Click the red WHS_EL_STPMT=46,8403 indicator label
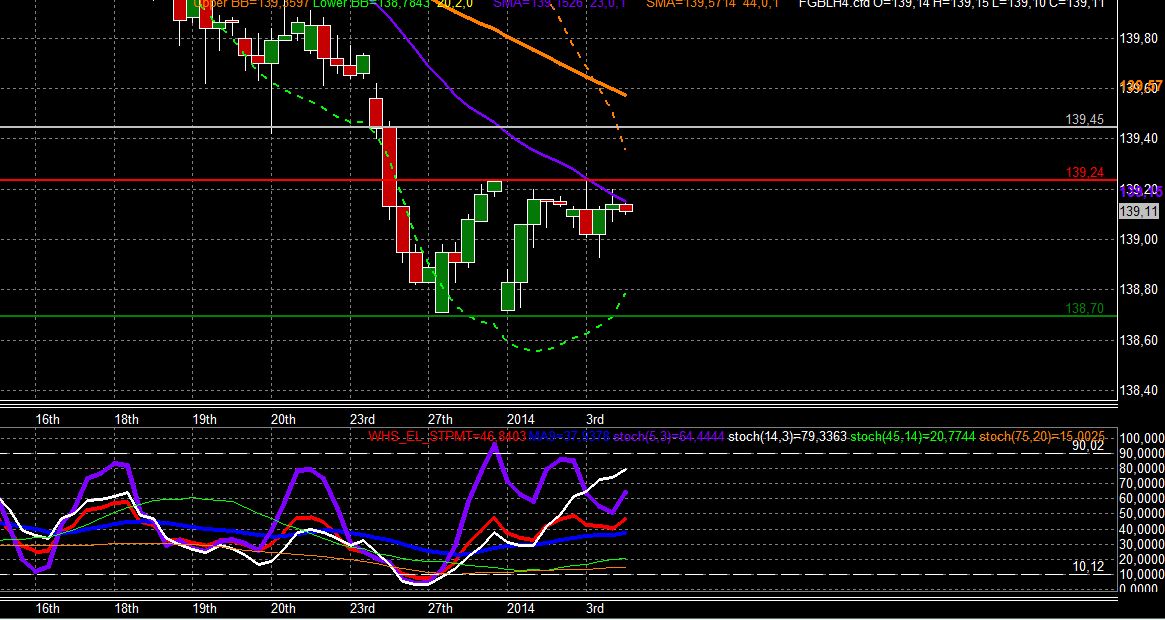The height and width of the screenshot is (620, 1165). 447,436
